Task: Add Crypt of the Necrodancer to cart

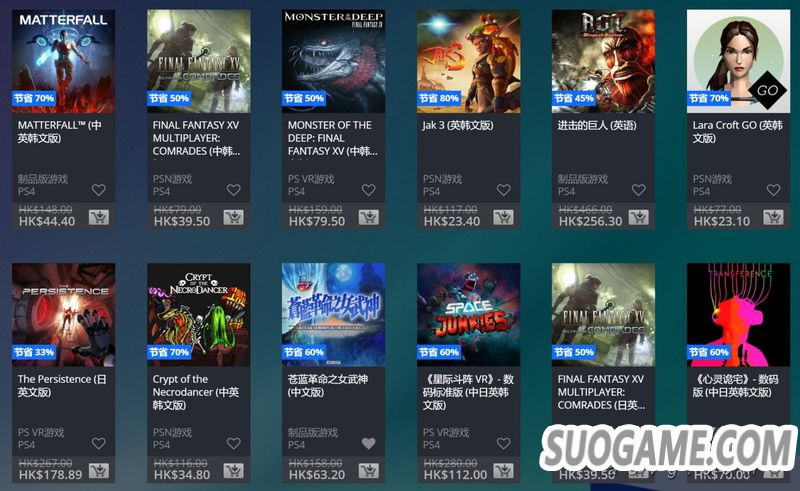Action: (233, 471)
